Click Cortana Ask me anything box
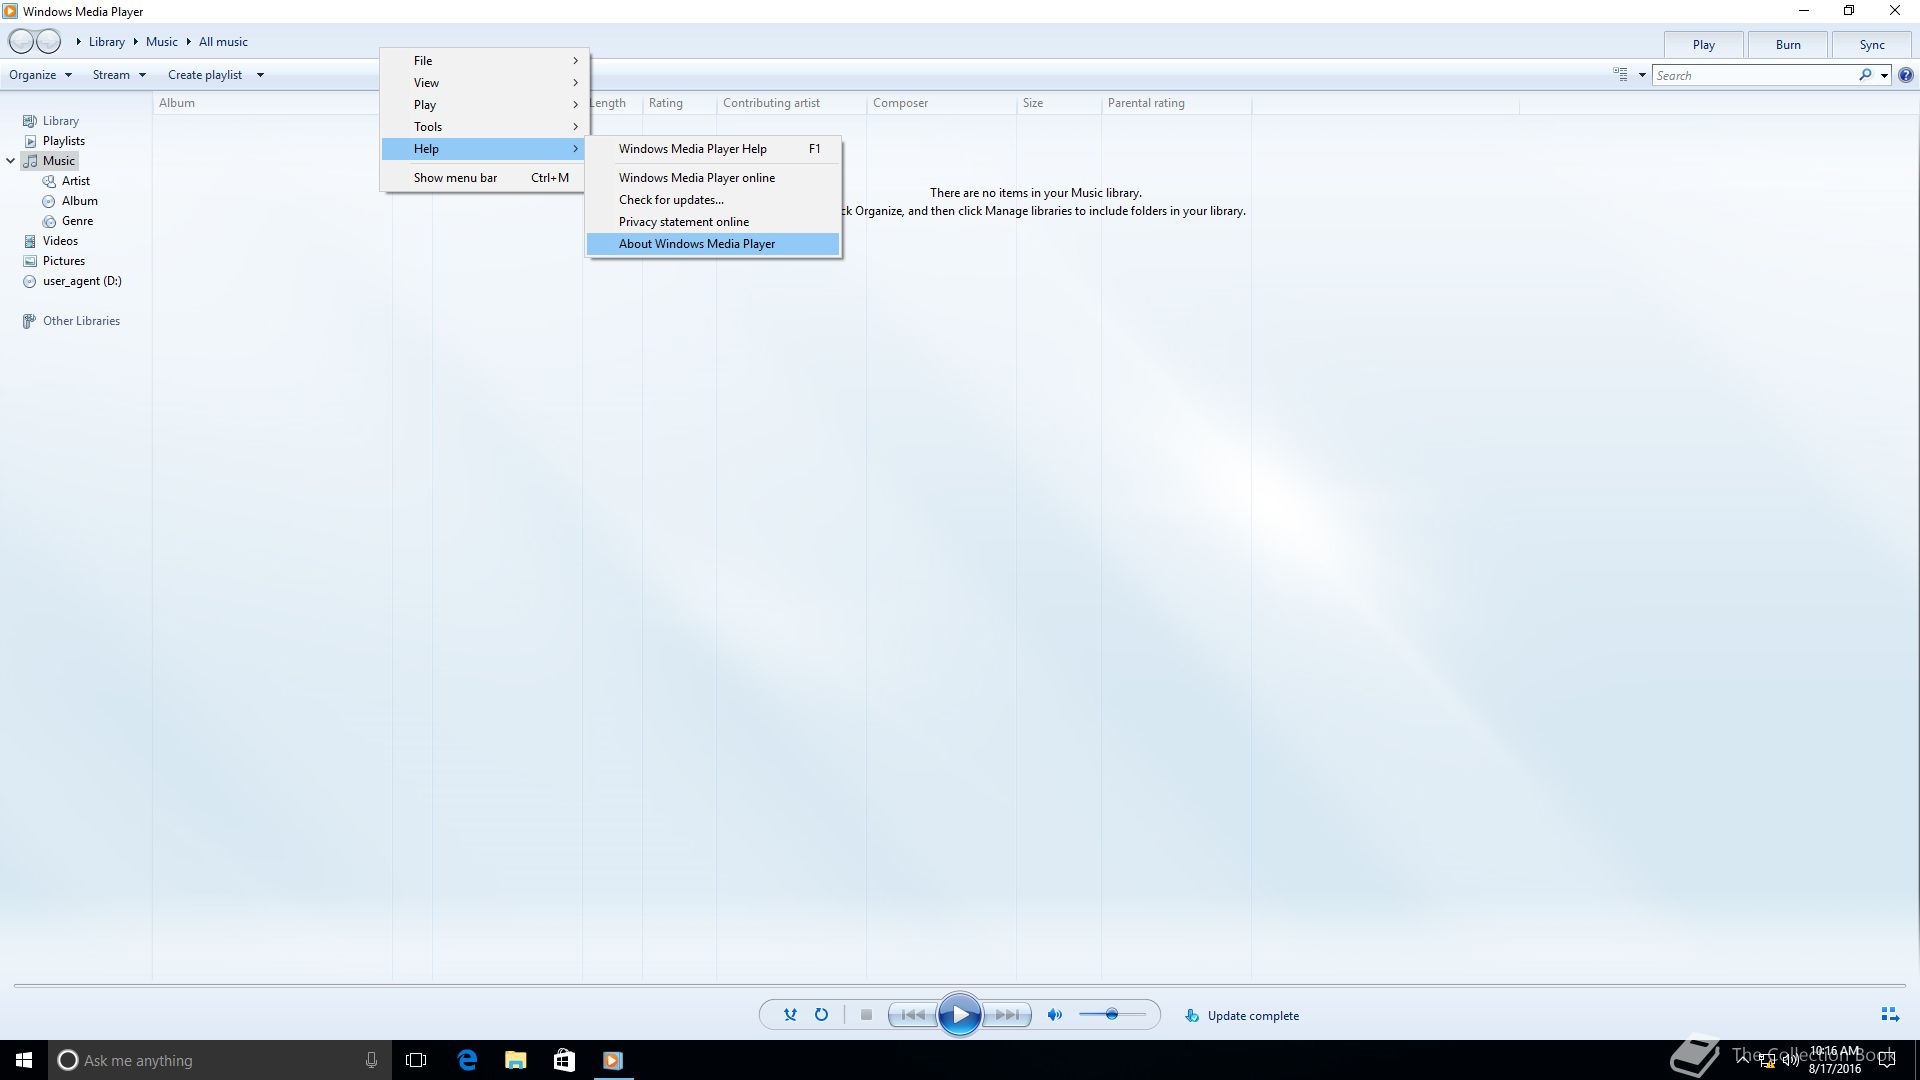Screen dimensions: 1920x1080 click(220, 1060)
